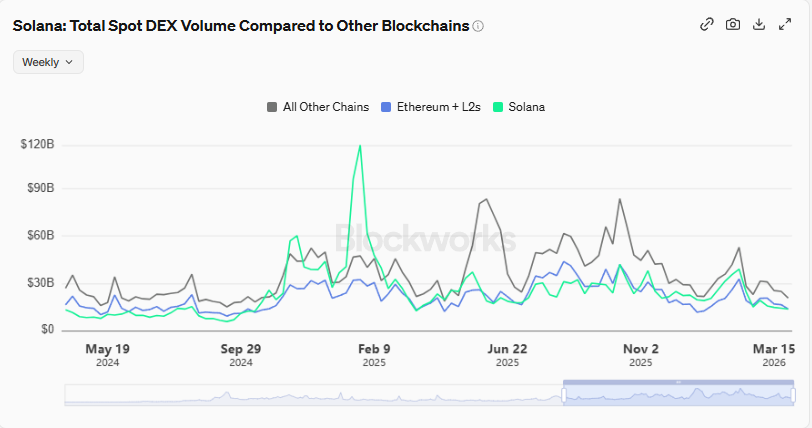Click the top bar of the selected range

pos(678,382)
